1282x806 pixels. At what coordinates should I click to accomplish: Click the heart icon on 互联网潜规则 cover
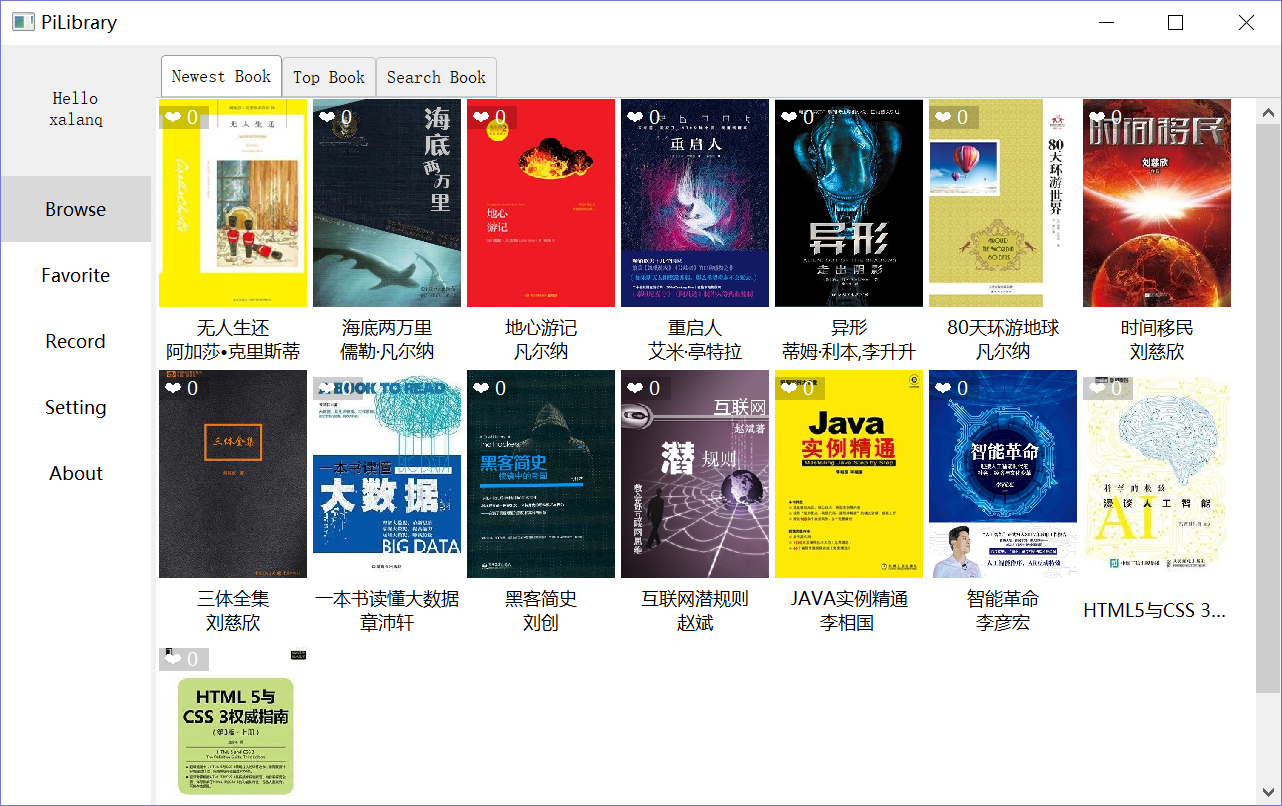tap(635, 388)
